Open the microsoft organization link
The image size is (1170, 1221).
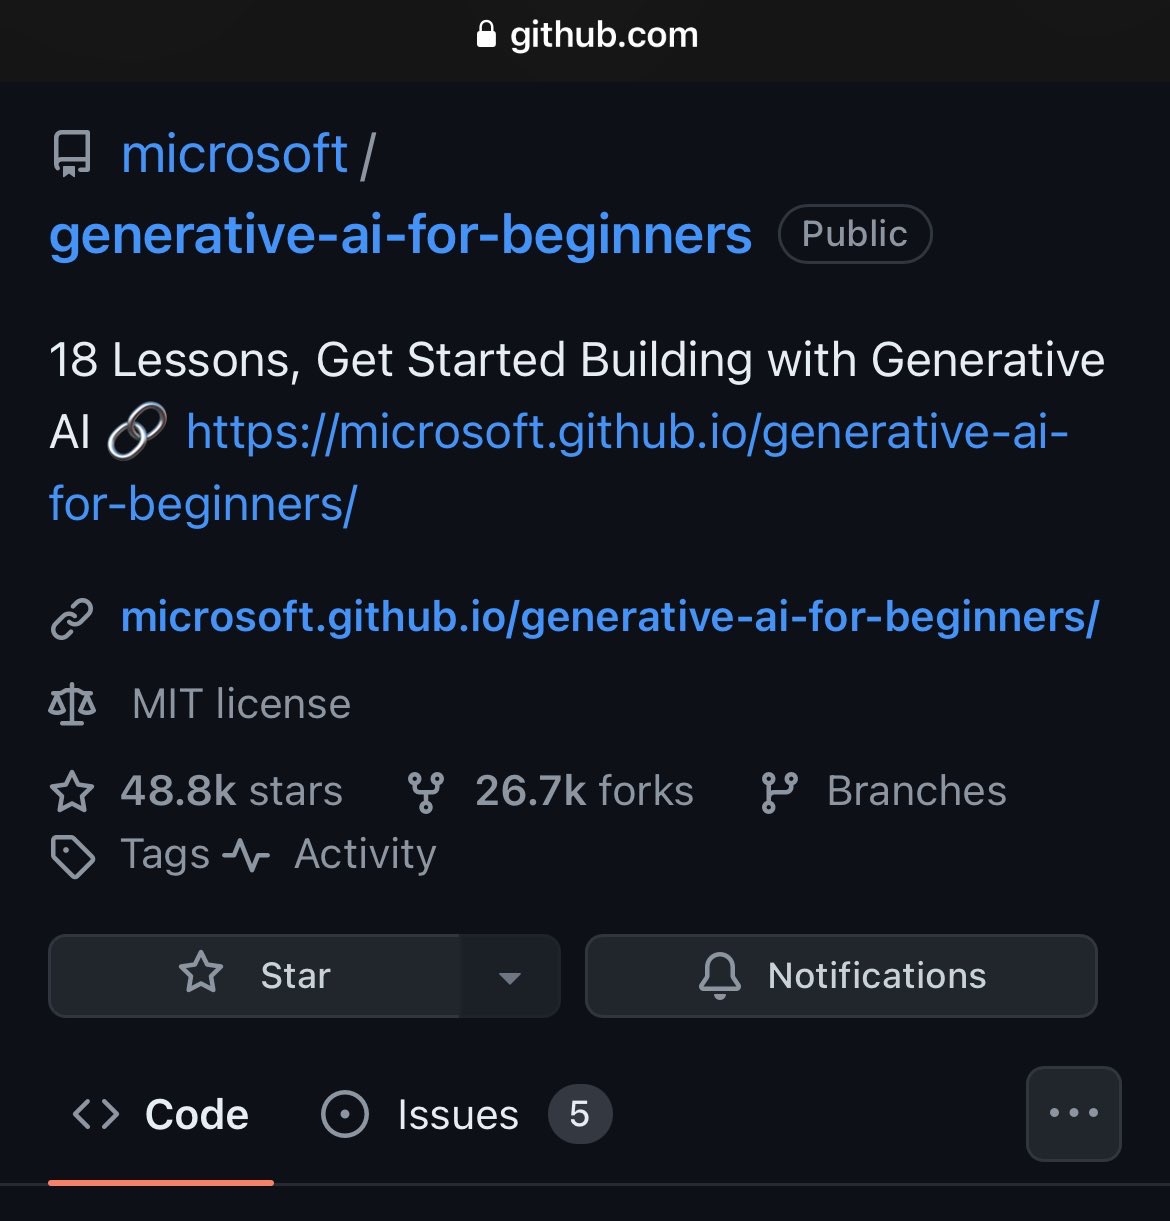[234, 154]
